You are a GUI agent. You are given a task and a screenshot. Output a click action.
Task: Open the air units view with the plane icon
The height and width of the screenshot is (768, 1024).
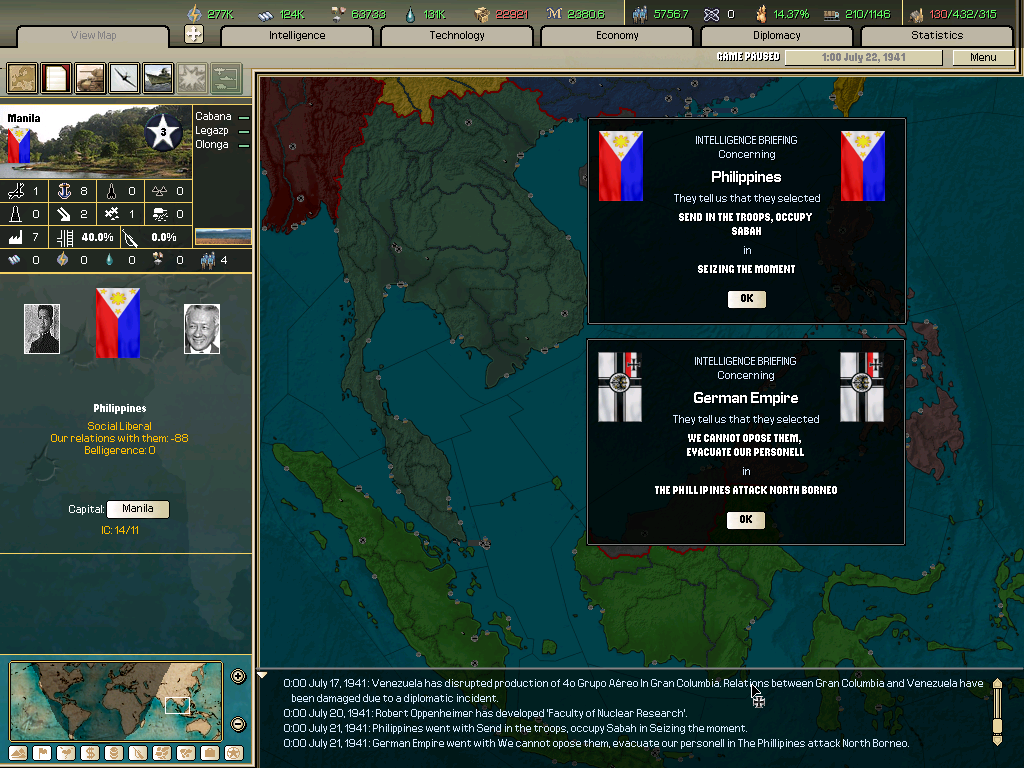[x=122, y=78]
